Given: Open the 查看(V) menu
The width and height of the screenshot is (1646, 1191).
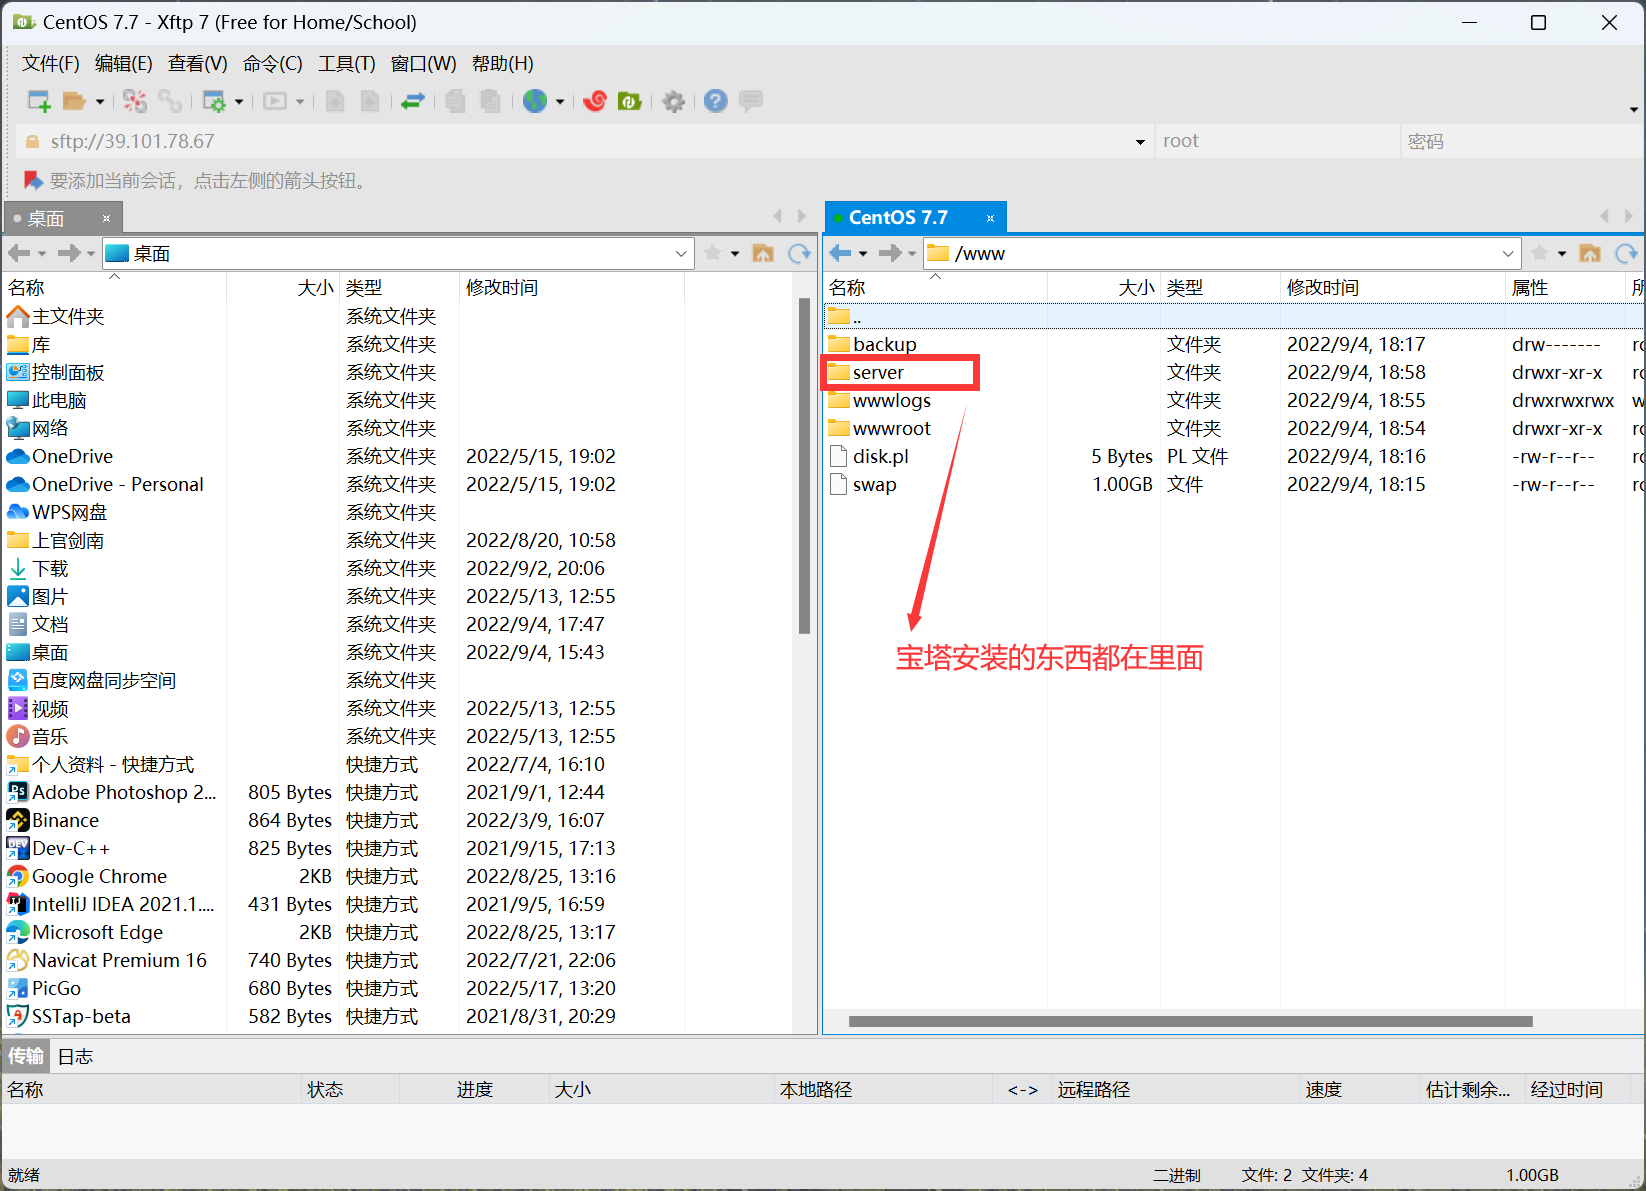Looking at the screenshot, I should click(198, 64).
